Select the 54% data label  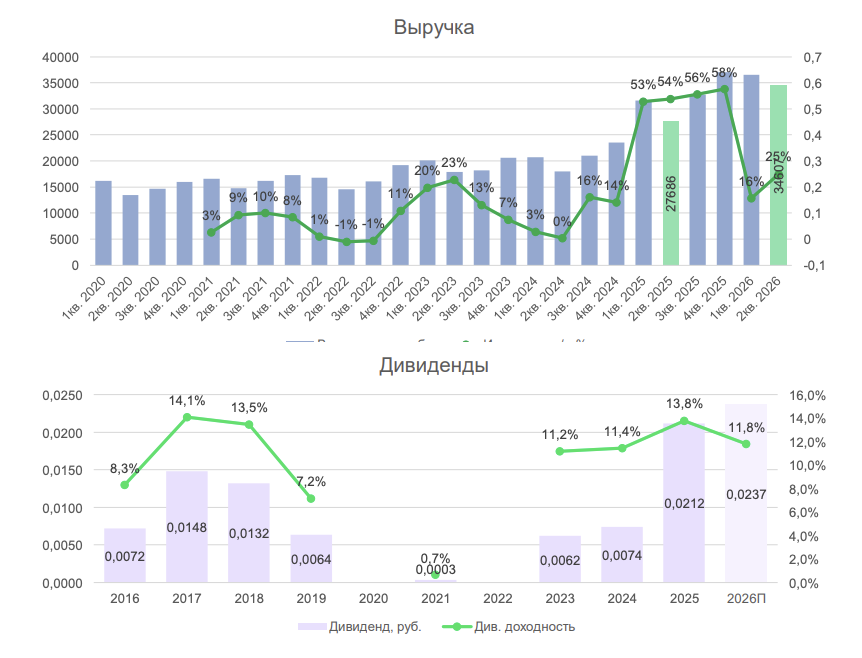(x=670, y=82)
